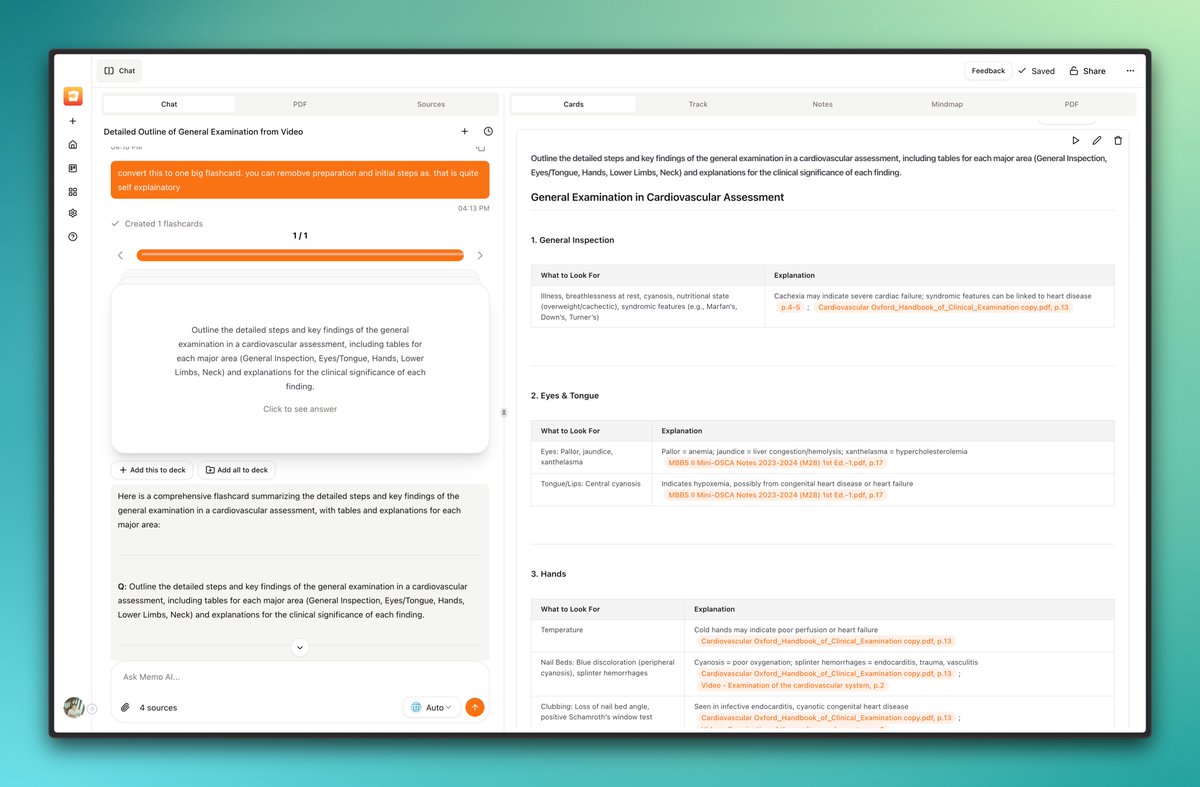Expand the answer with the down chevron button
This screenshot has width=1200, height=787.
coord(300,648)
